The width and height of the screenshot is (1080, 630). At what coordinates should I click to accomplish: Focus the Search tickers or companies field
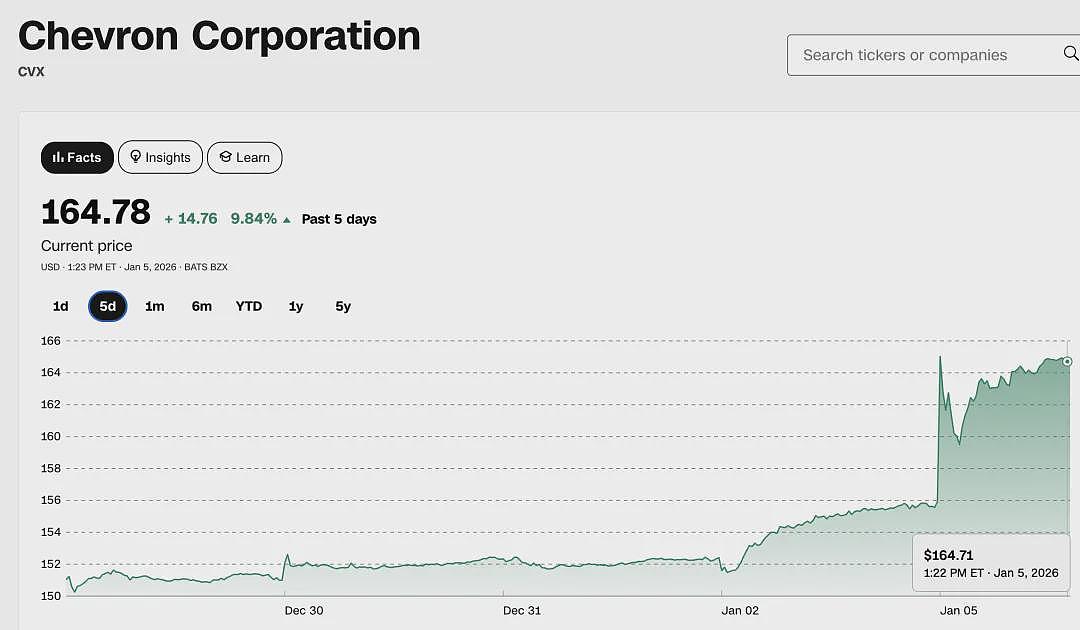[933, 55]
